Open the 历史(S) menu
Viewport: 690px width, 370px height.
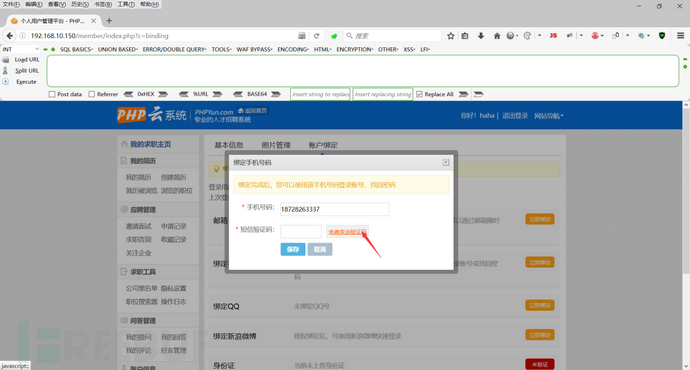click(80, 4)
